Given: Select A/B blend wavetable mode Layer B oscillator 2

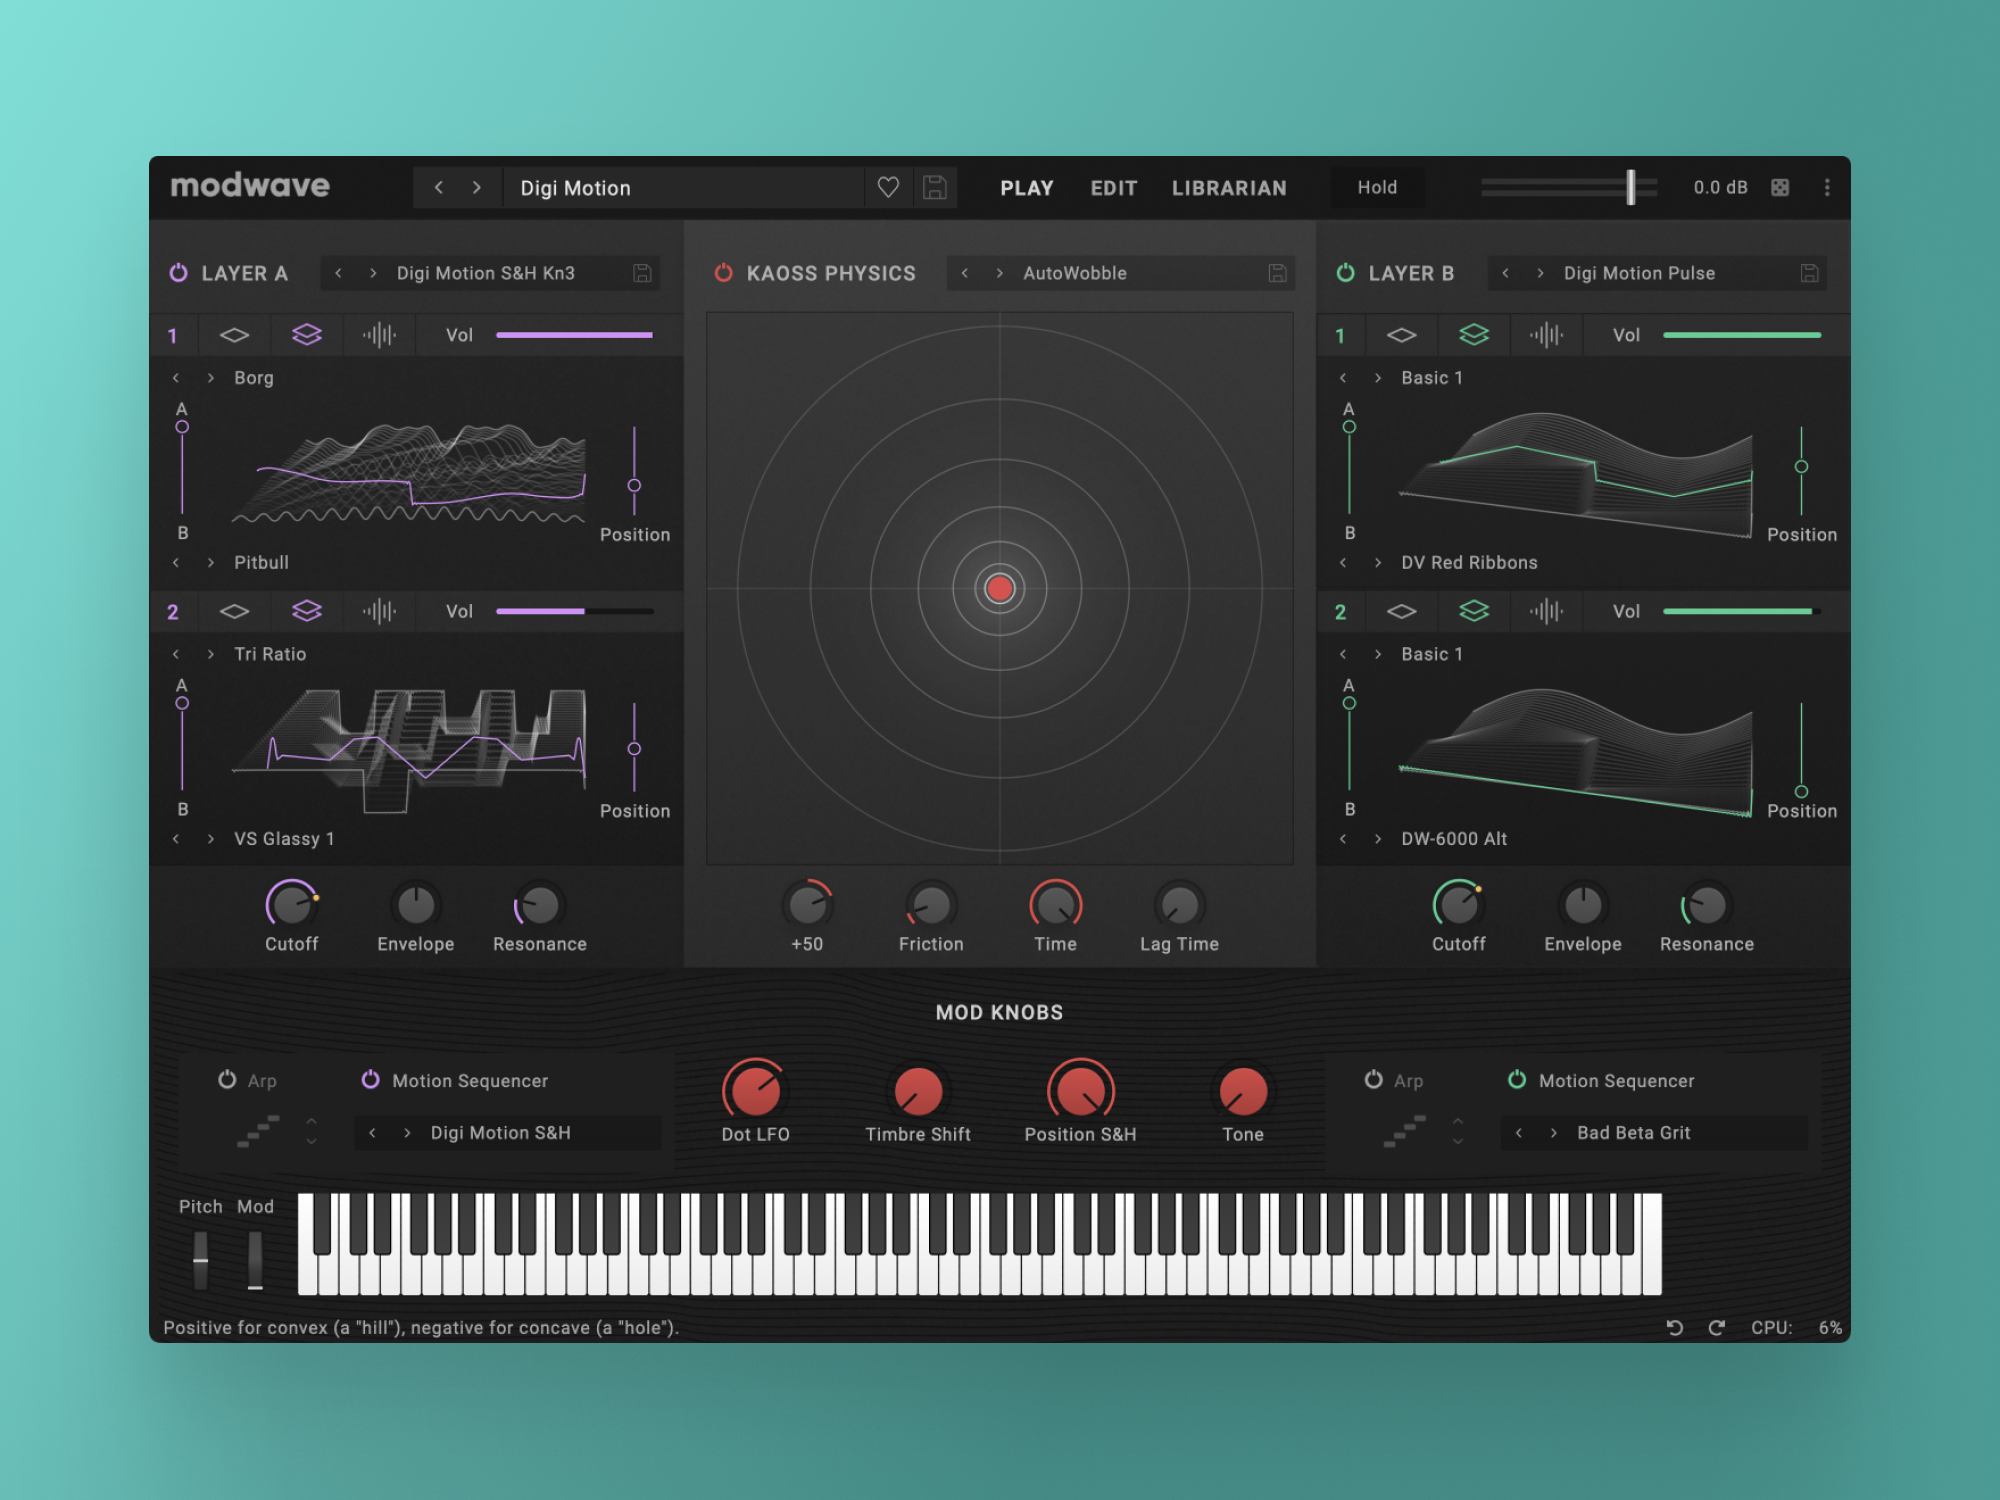Looking at the screenshot, I should coord(1474,611).
